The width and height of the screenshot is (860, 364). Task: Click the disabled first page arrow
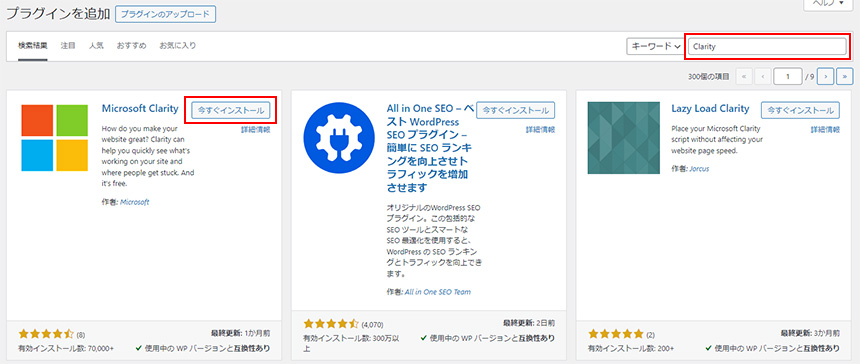(744, 77)
